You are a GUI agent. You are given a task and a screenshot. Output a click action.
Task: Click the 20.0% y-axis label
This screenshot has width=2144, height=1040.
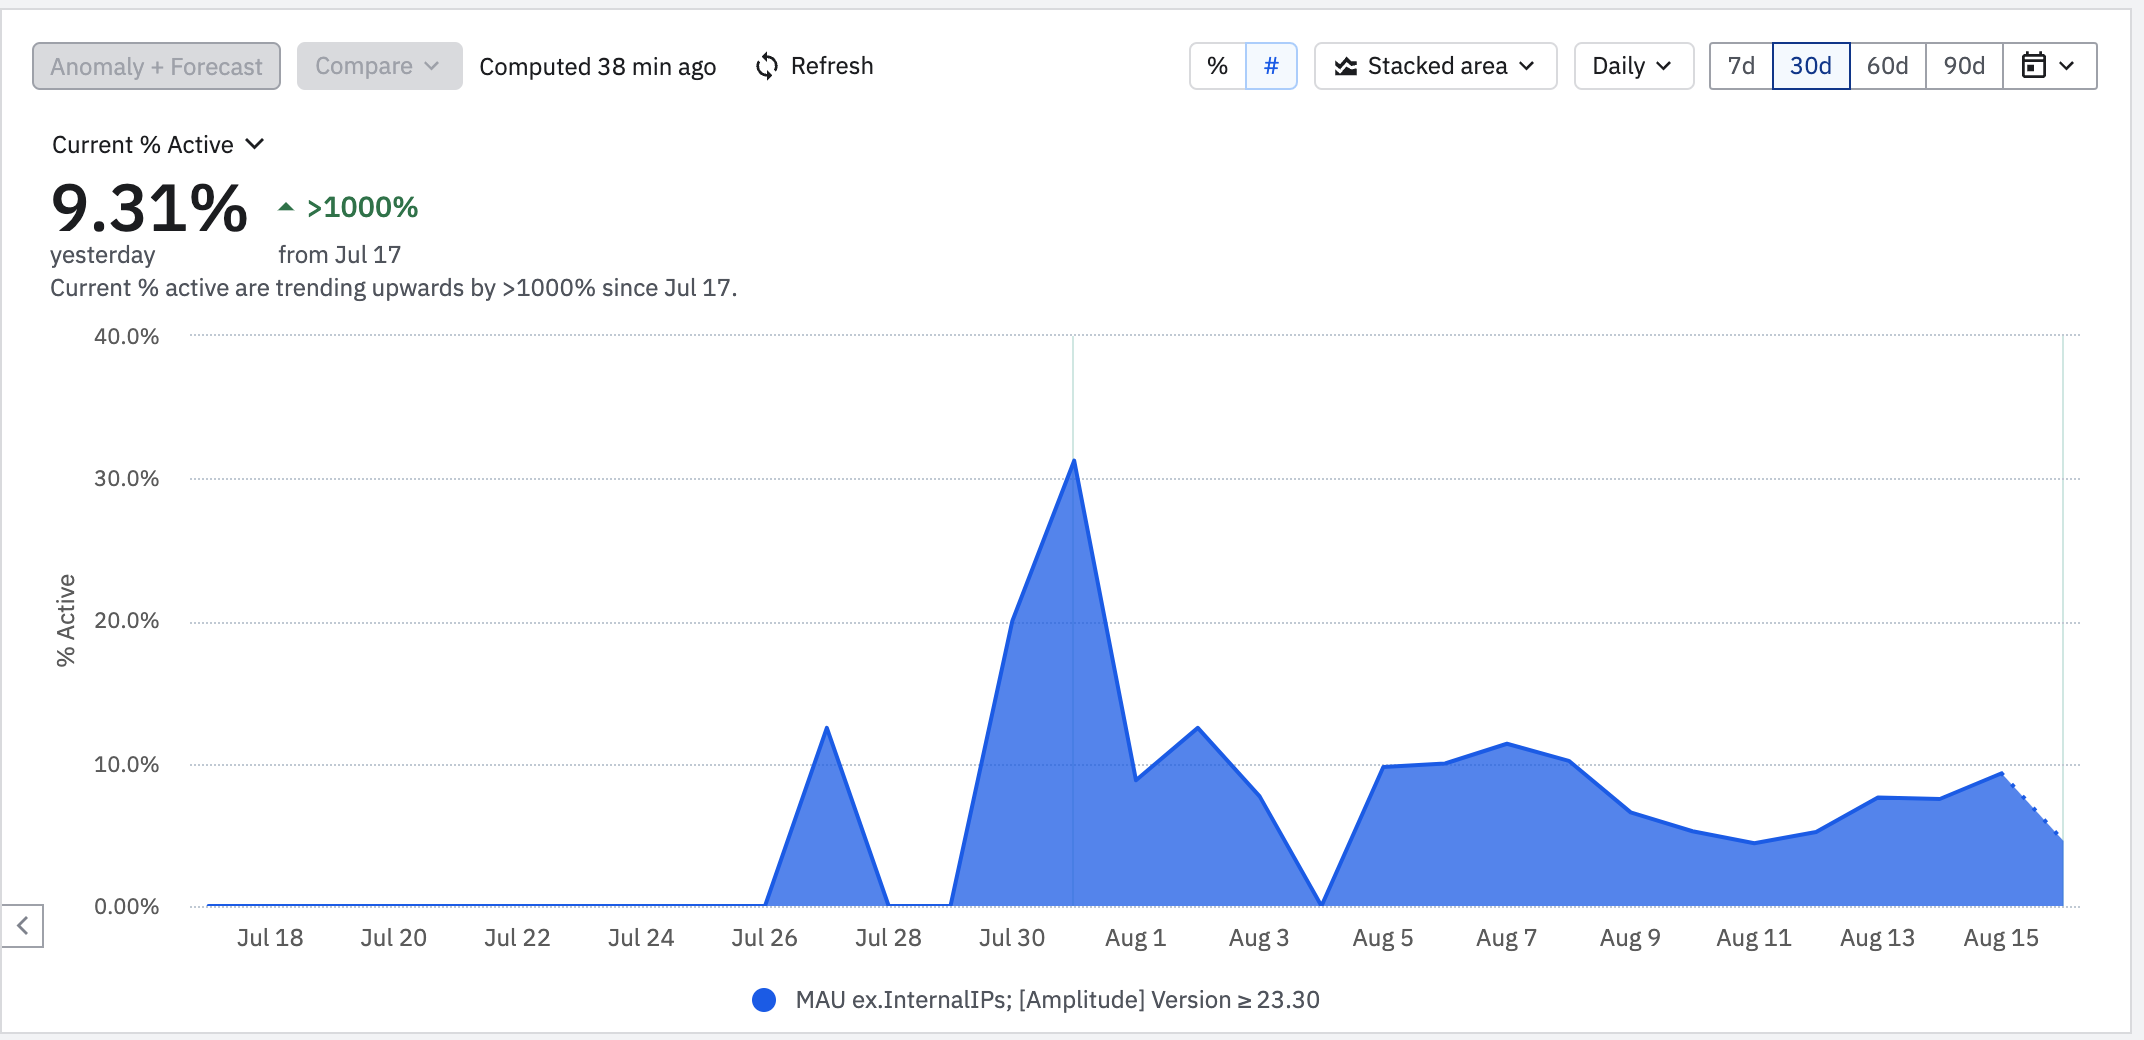coord(127,620)
